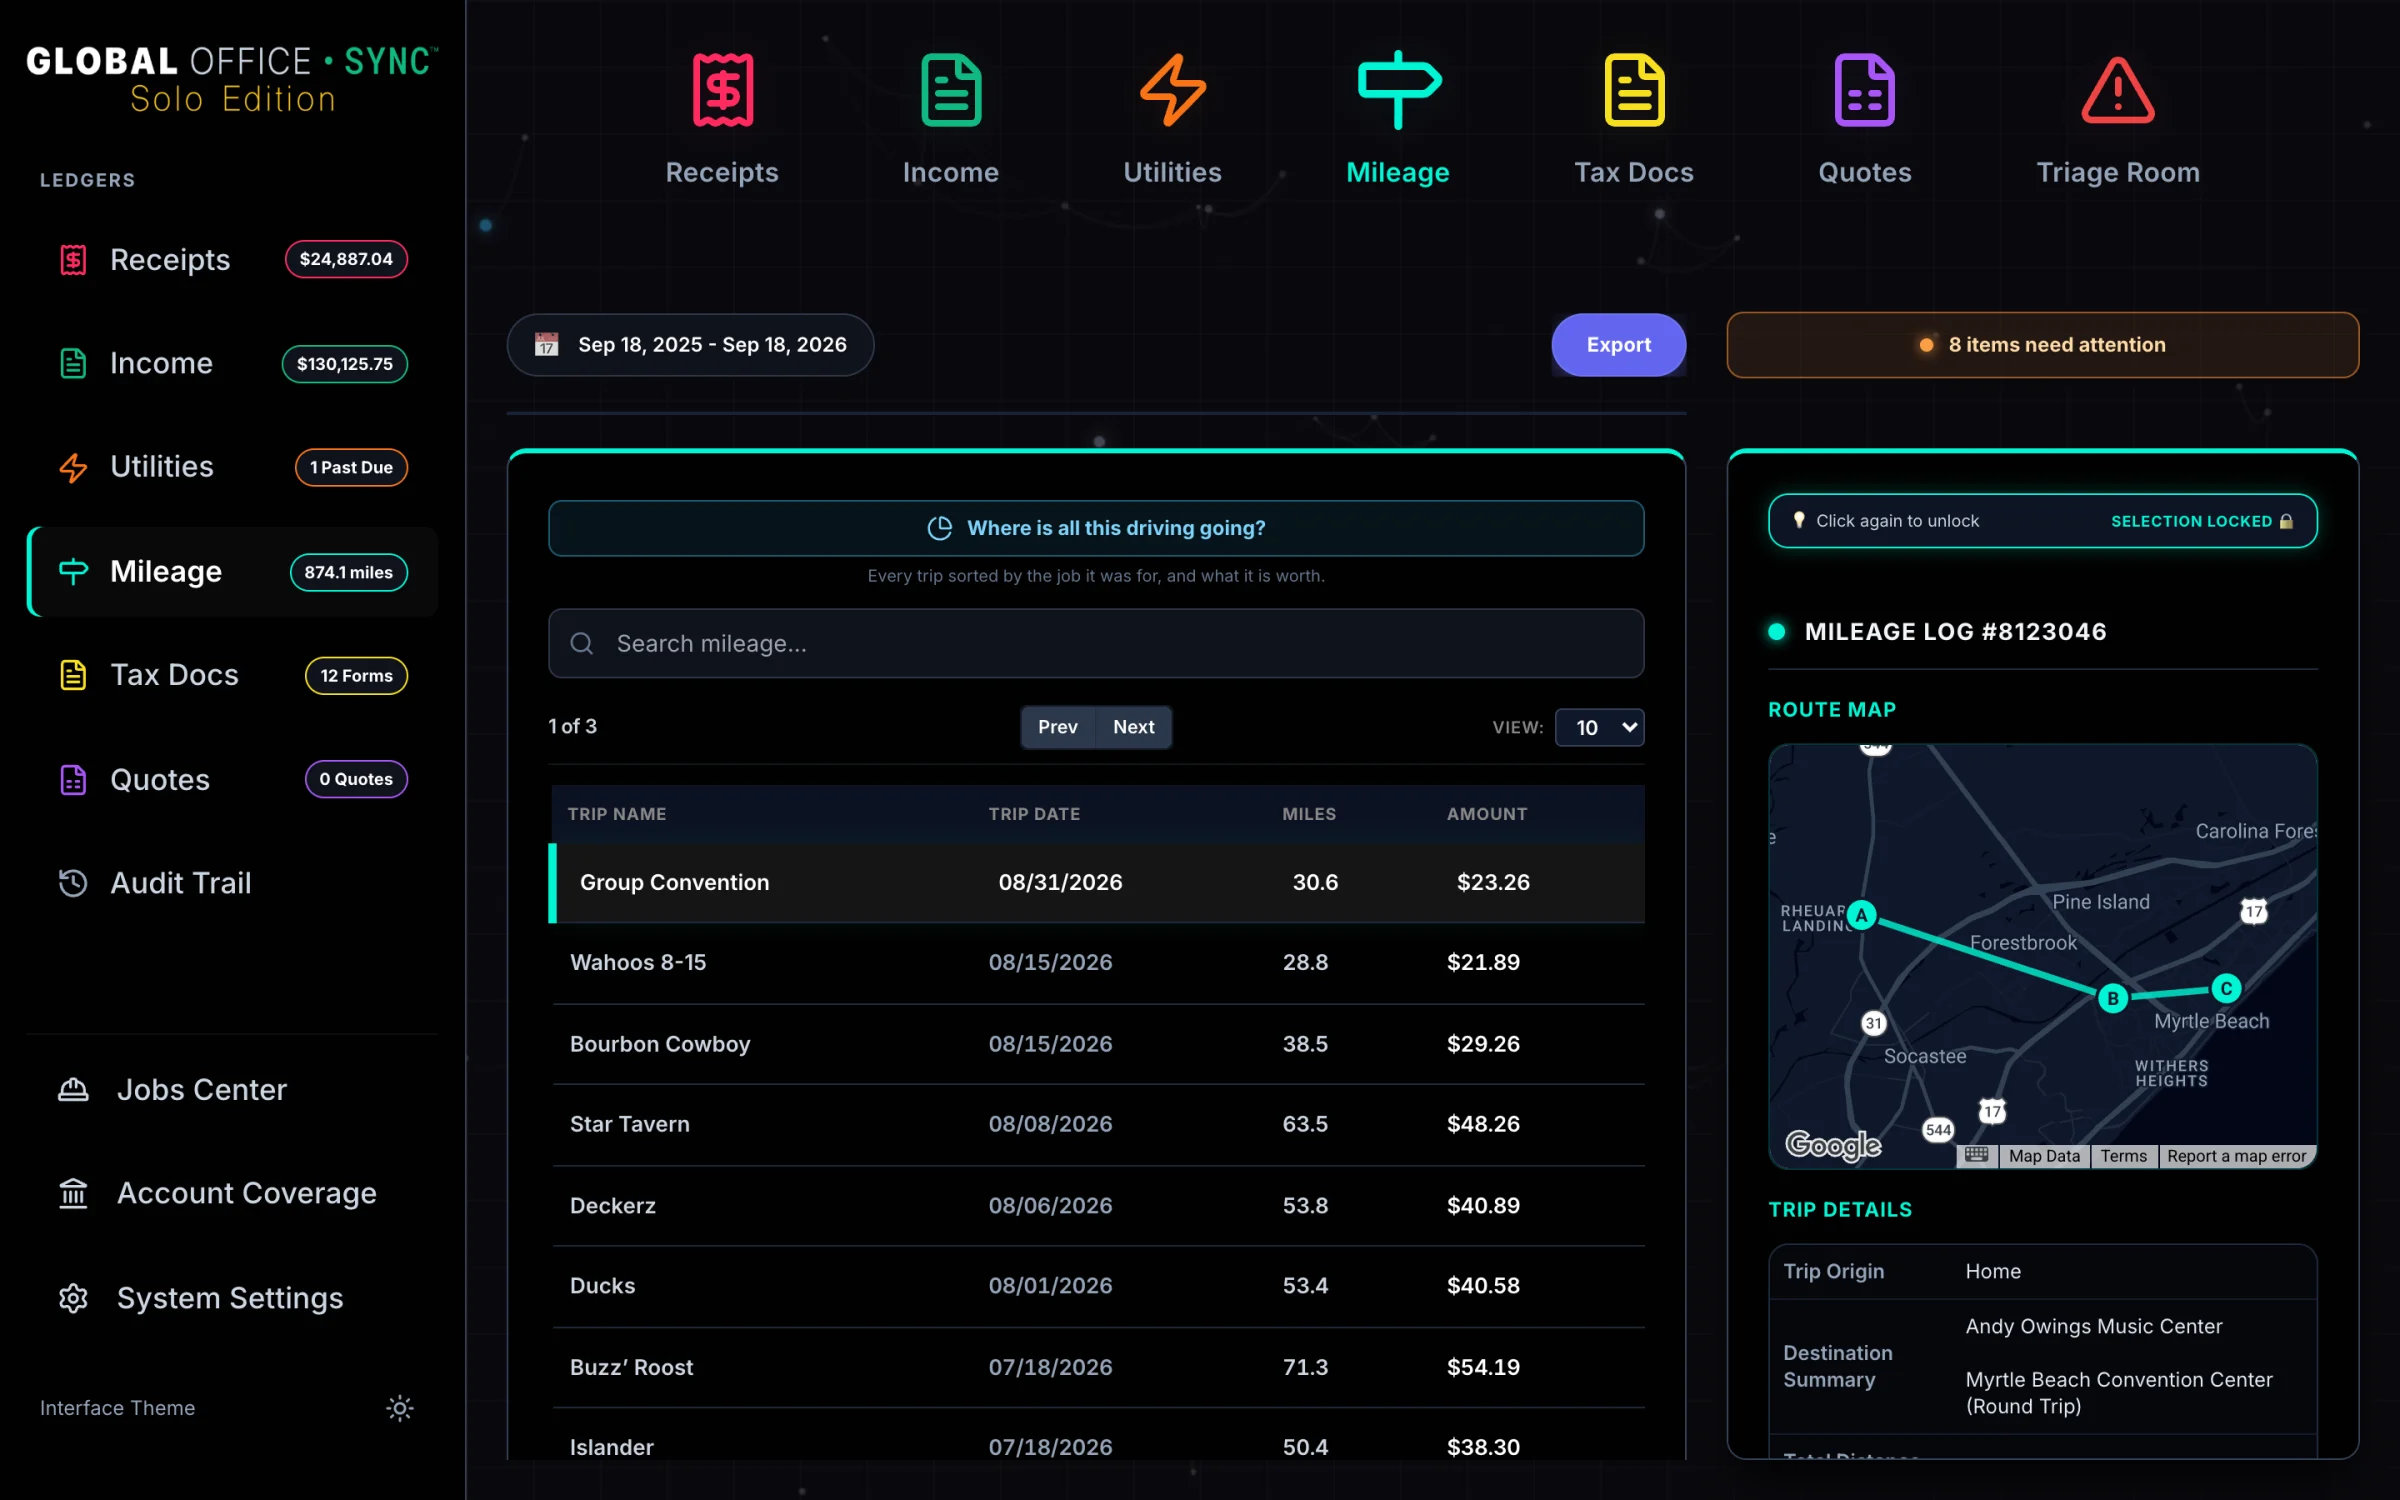Select the Deckerz trip row
The height and width of the screenshot is (1500, 2400).
coord(1096,1206)
